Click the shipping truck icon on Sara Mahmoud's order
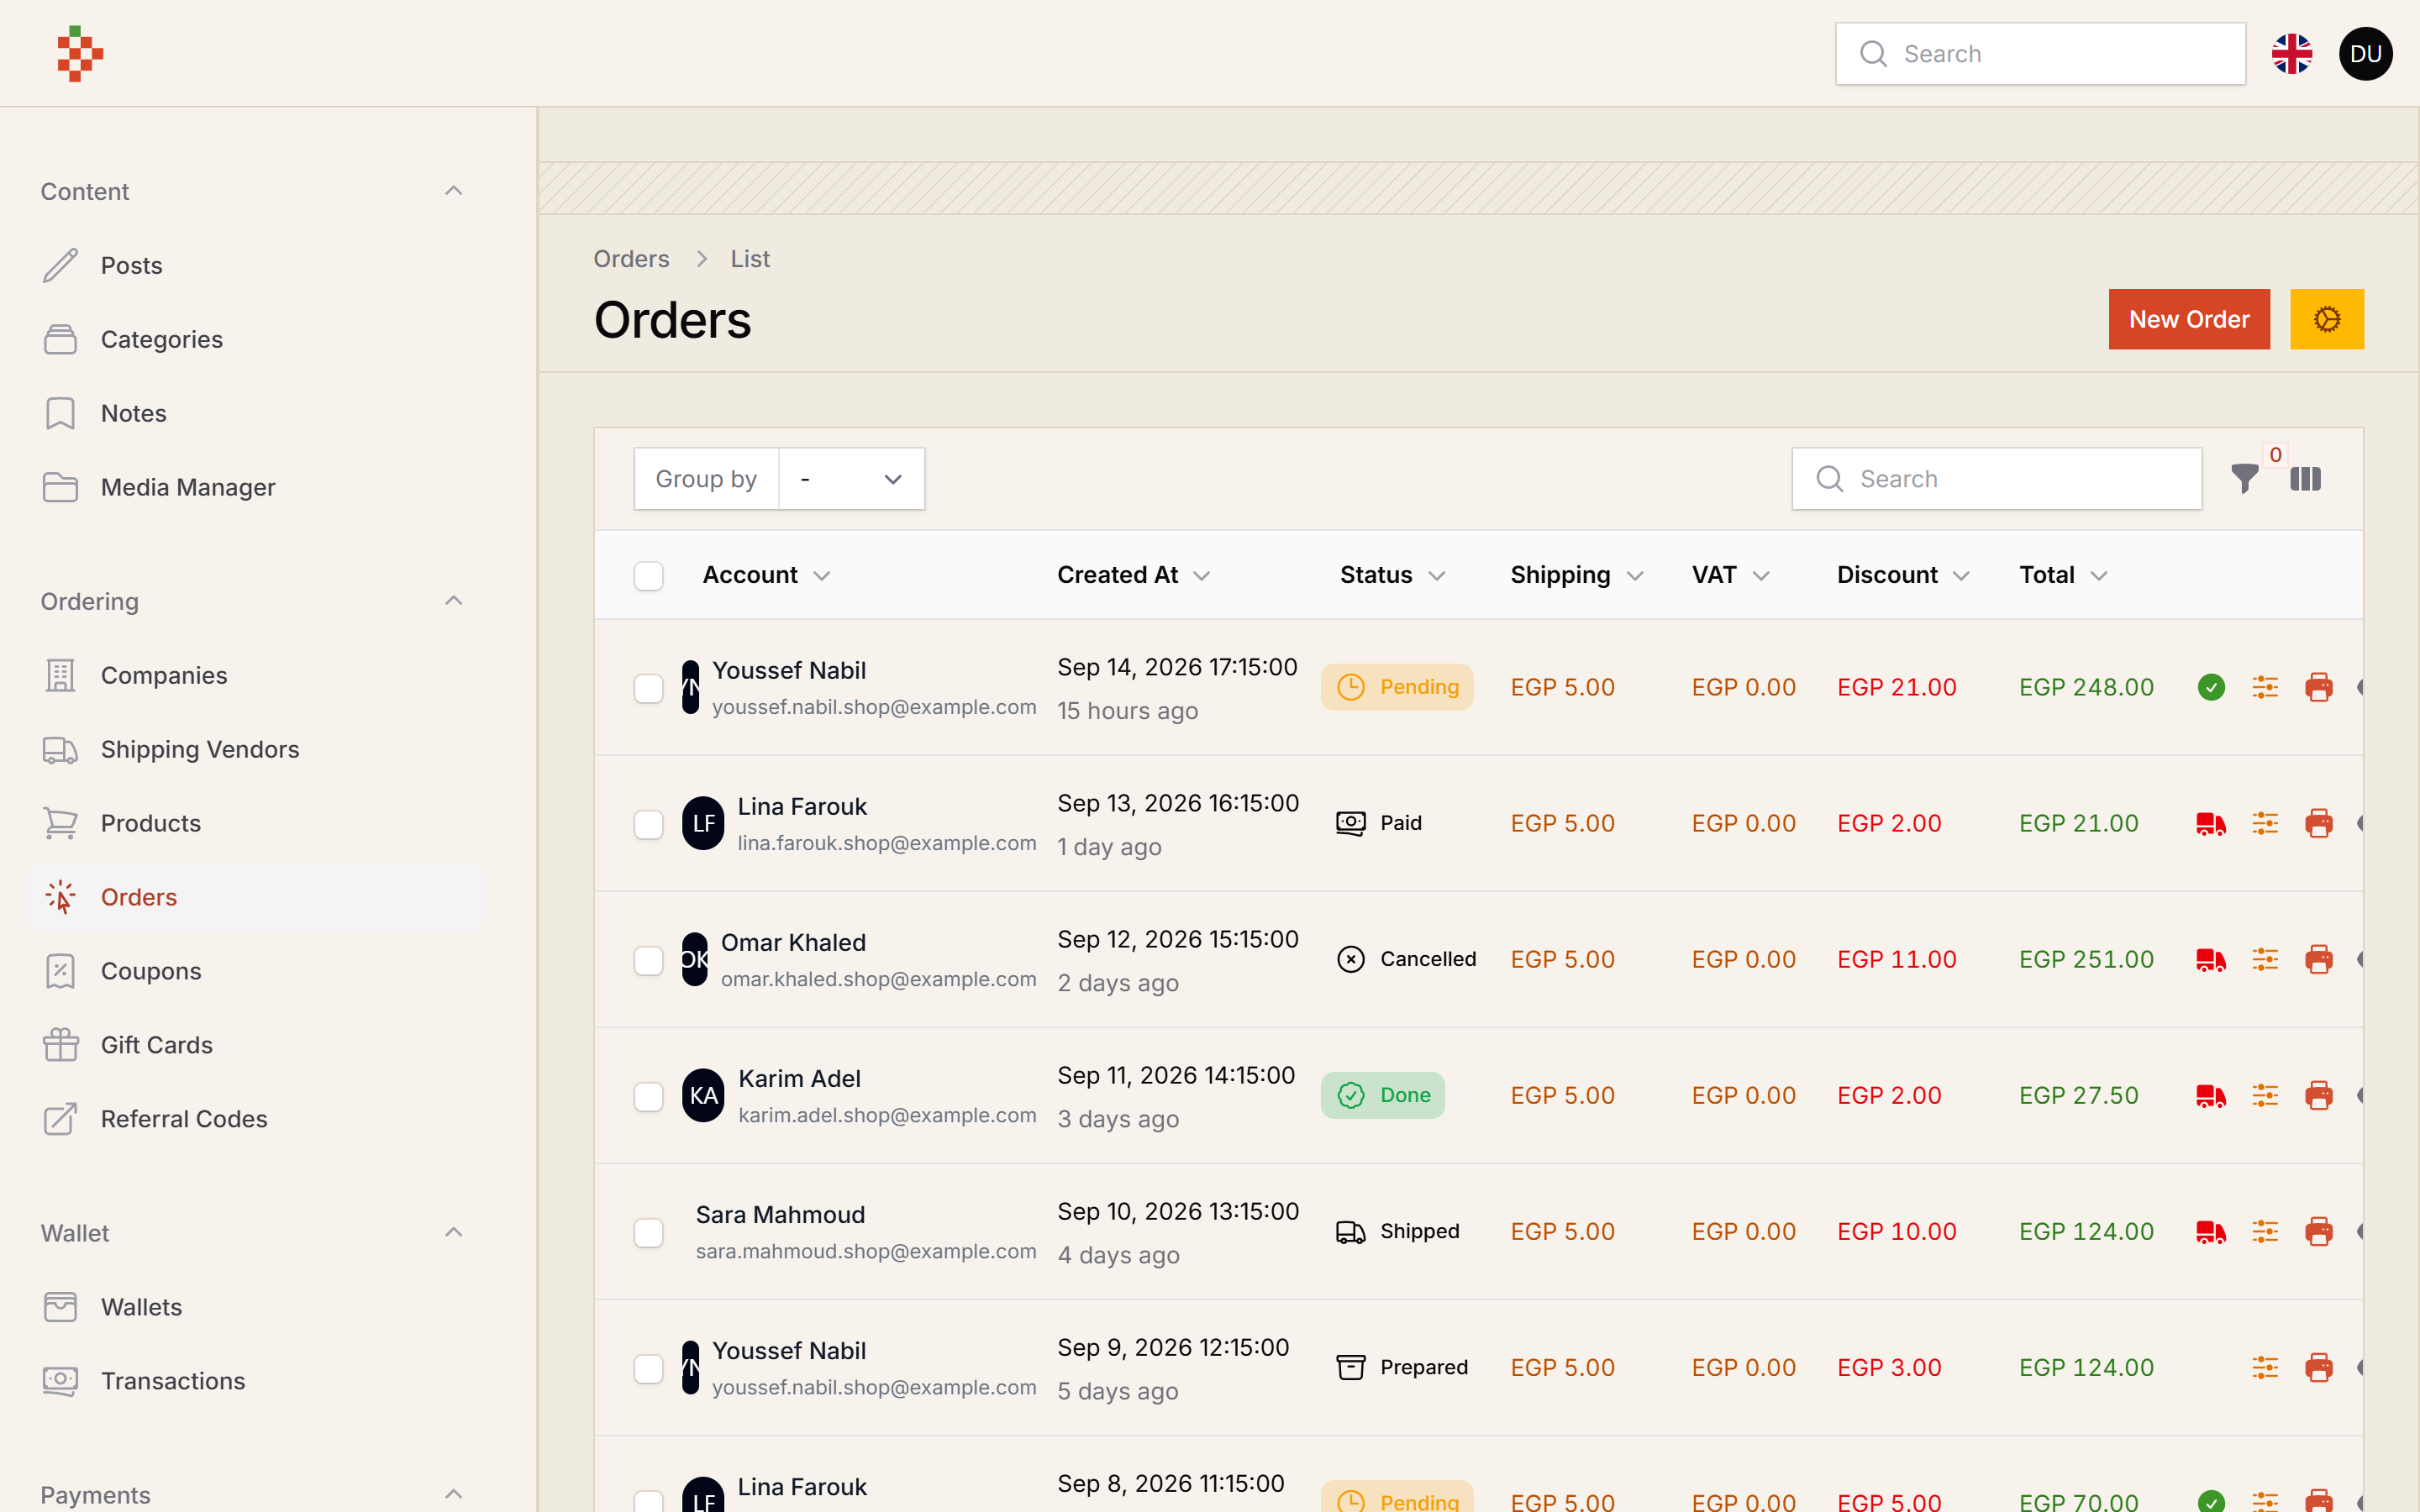Viewport: 2420px width, 1512px height. coord(2211,1231)
